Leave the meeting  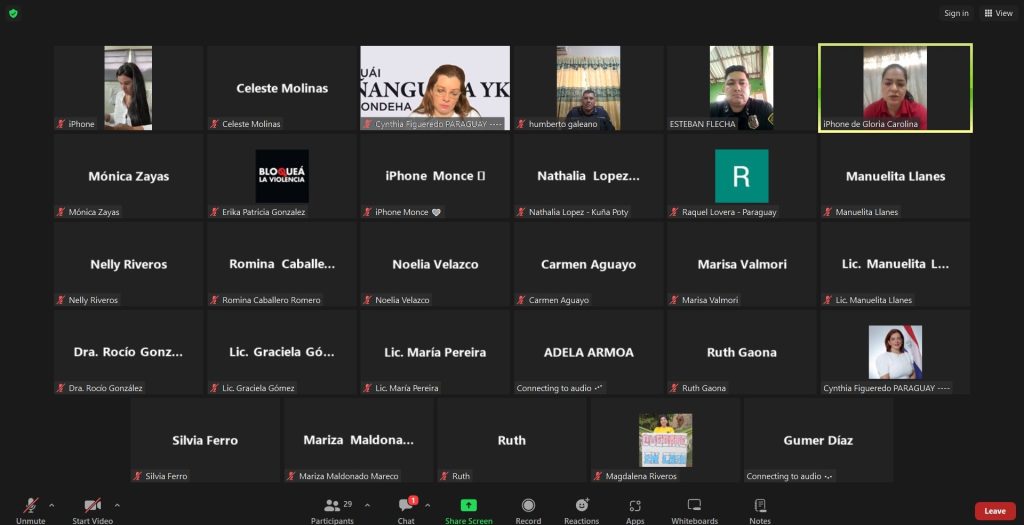(994, 511)
